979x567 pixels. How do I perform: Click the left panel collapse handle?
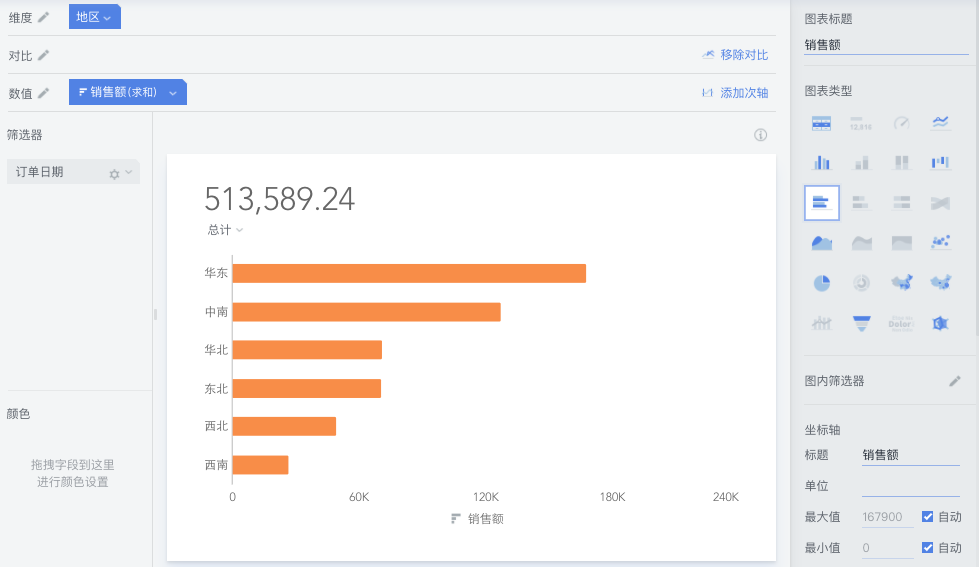pos(155,315)
